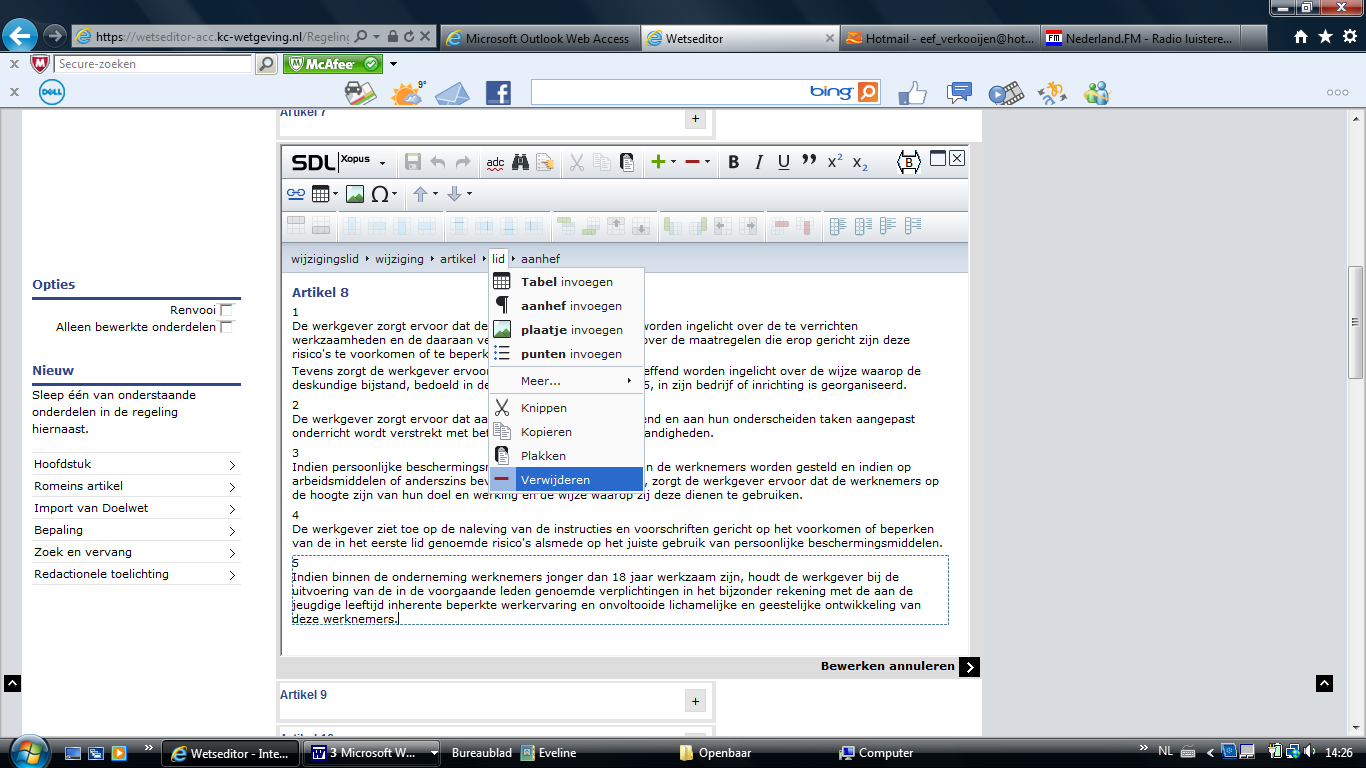The height and width of the screenshot is (768, 1366).
Task: Expand the plus button next to Artikel 9
Action: click(696, 701)
